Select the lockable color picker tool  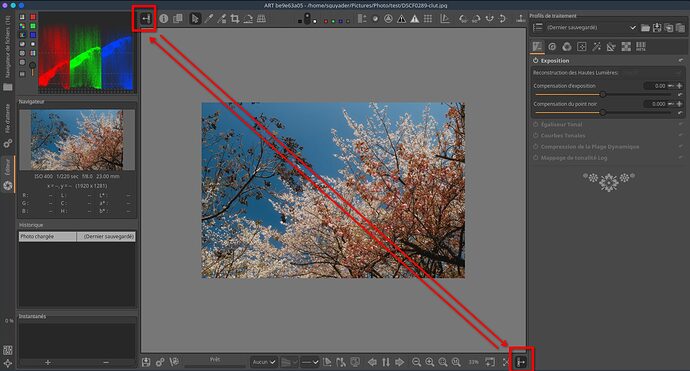tap(222, 19)
